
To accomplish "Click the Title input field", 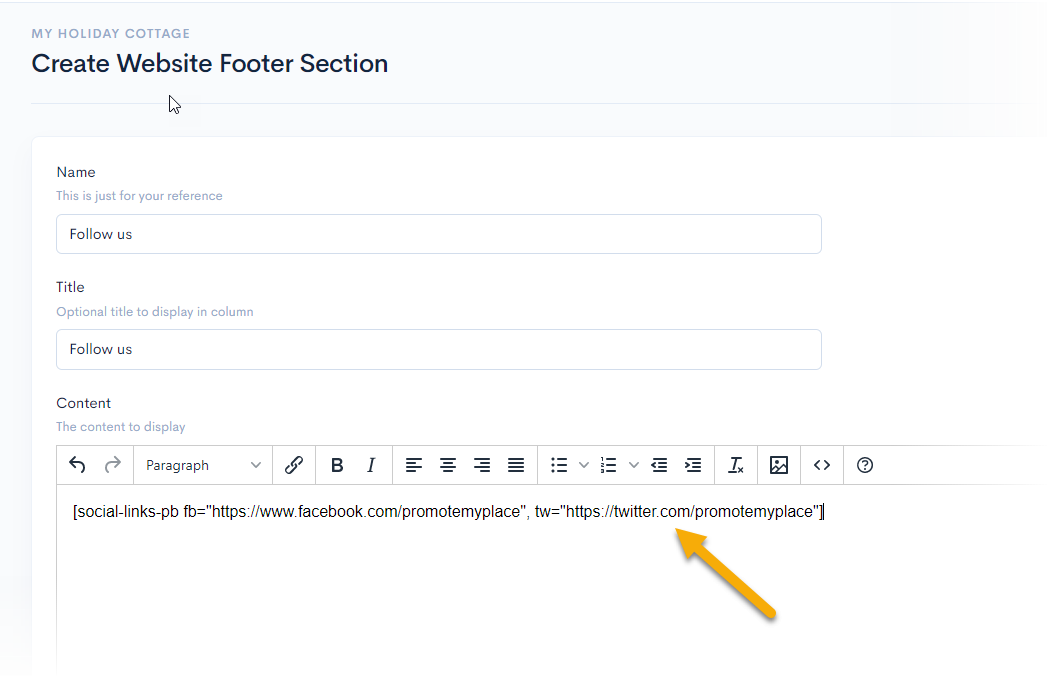I will click(438, 349).
